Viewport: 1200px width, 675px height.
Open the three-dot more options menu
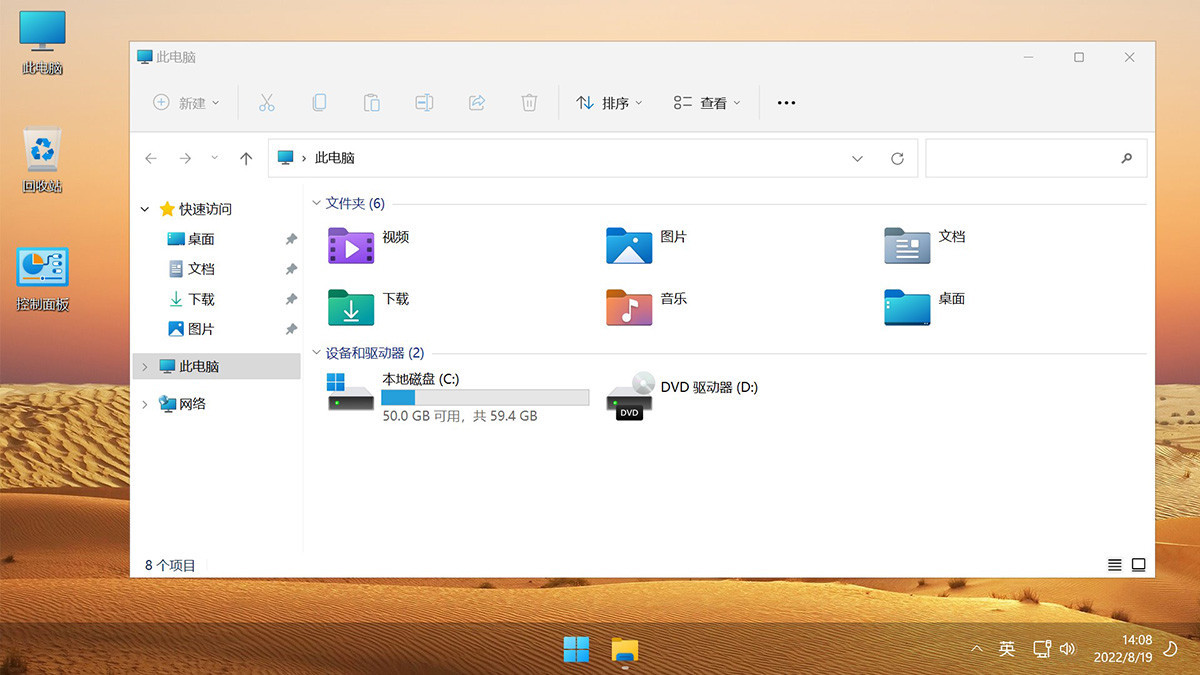pyautogui.click(x=786, y=102)
